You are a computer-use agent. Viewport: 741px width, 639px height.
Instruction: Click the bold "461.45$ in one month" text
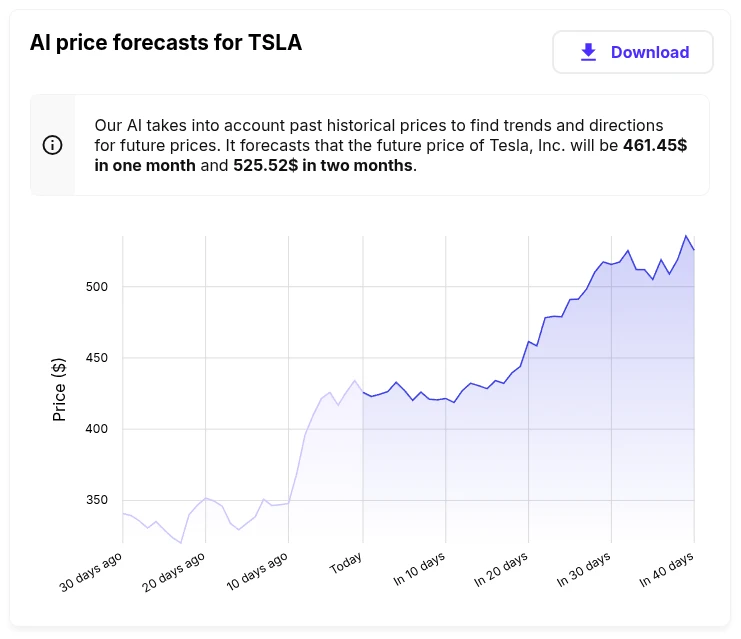[390, 155]
